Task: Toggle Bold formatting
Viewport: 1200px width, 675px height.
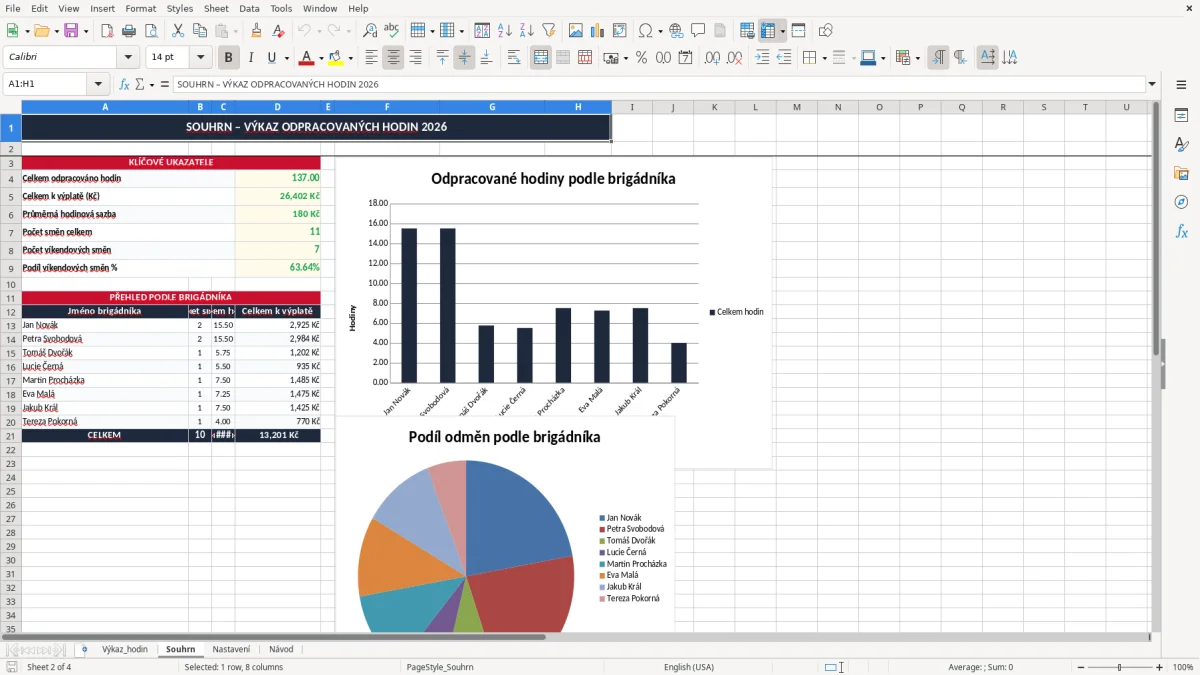Action: click(228, 58)
